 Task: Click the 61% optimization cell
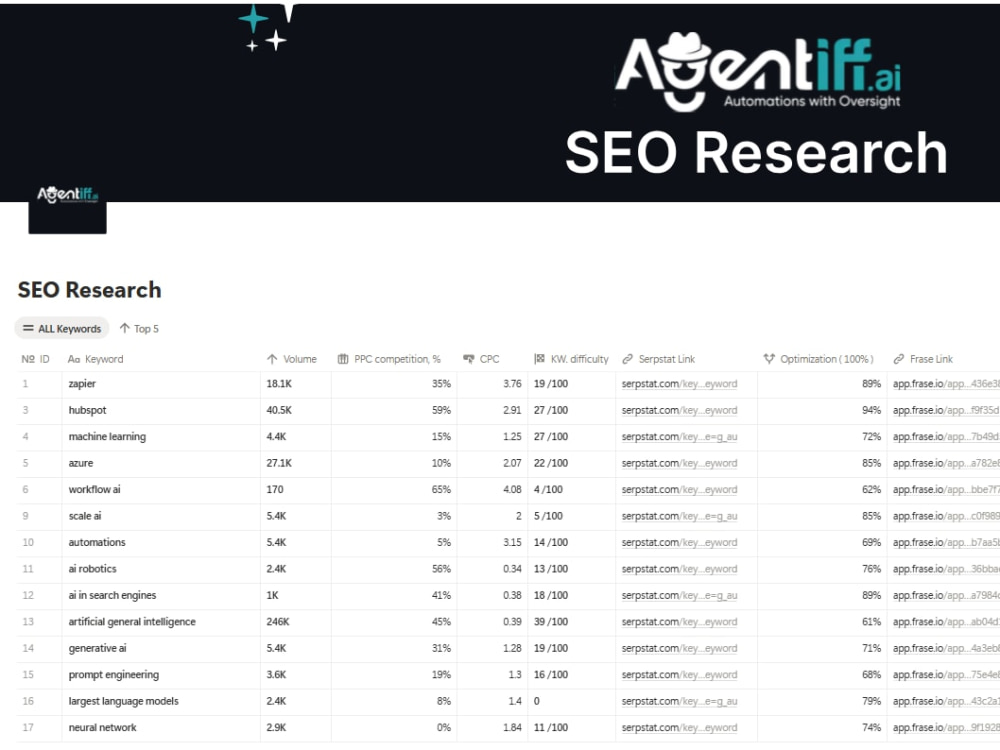[x=822, y=622]
